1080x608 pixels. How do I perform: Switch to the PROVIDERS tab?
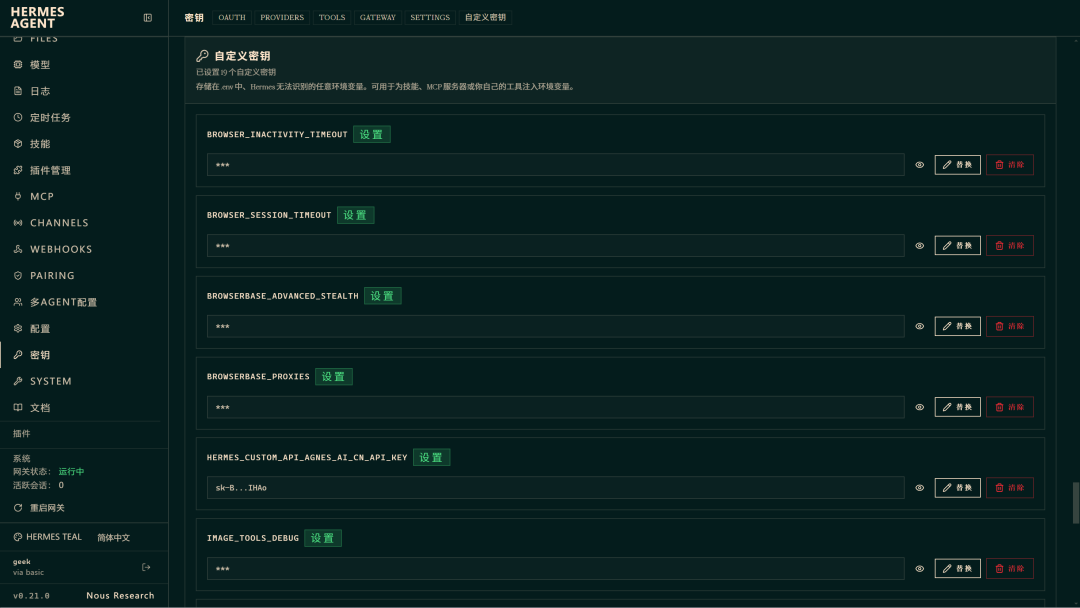(x=282, y=18)
